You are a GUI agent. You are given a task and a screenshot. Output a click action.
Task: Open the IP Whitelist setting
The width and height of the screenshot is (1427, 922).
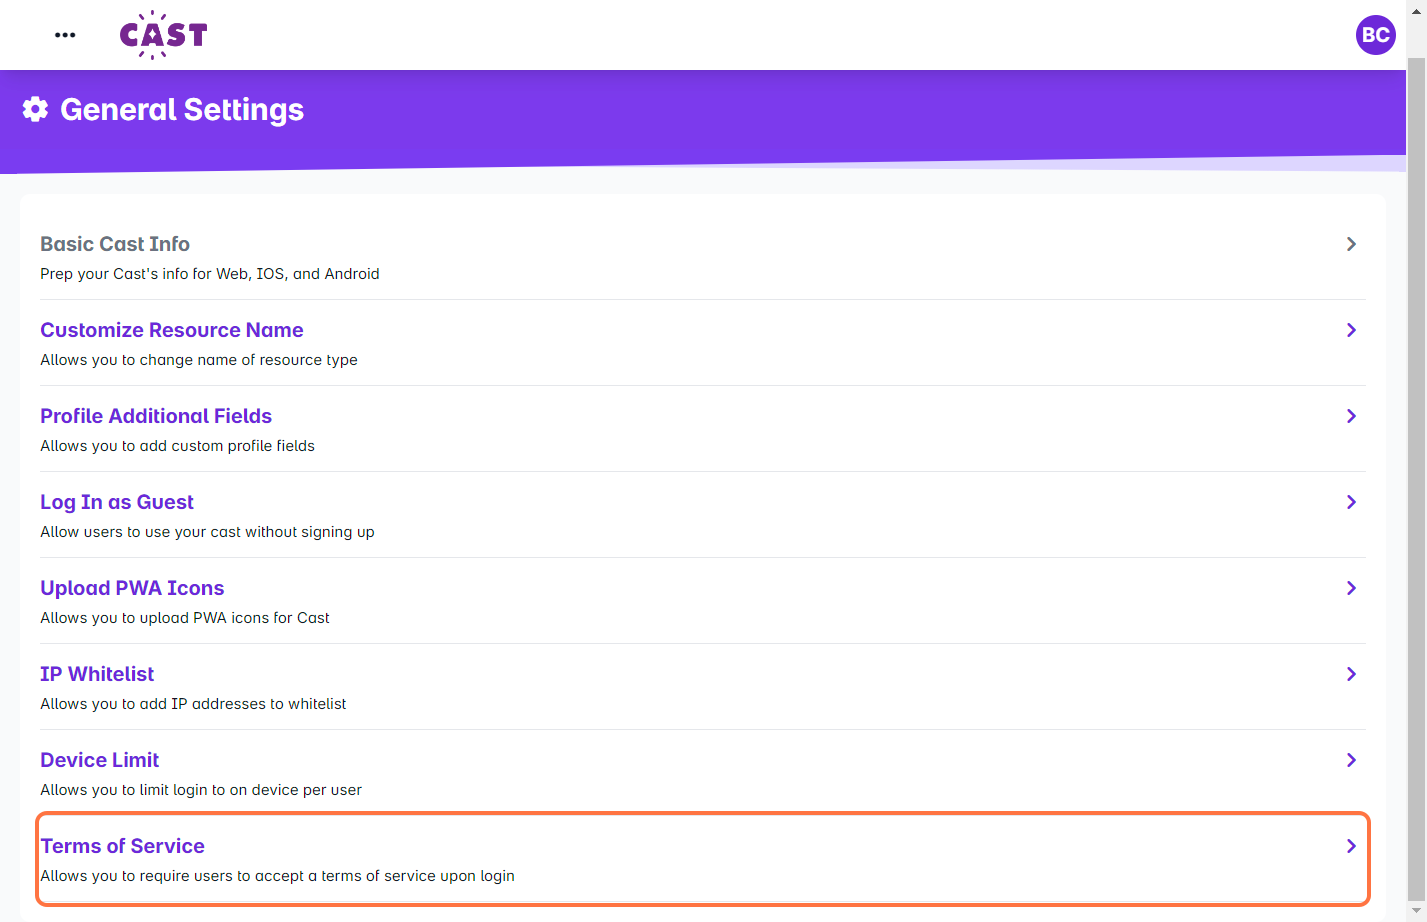tap(97, 674)
